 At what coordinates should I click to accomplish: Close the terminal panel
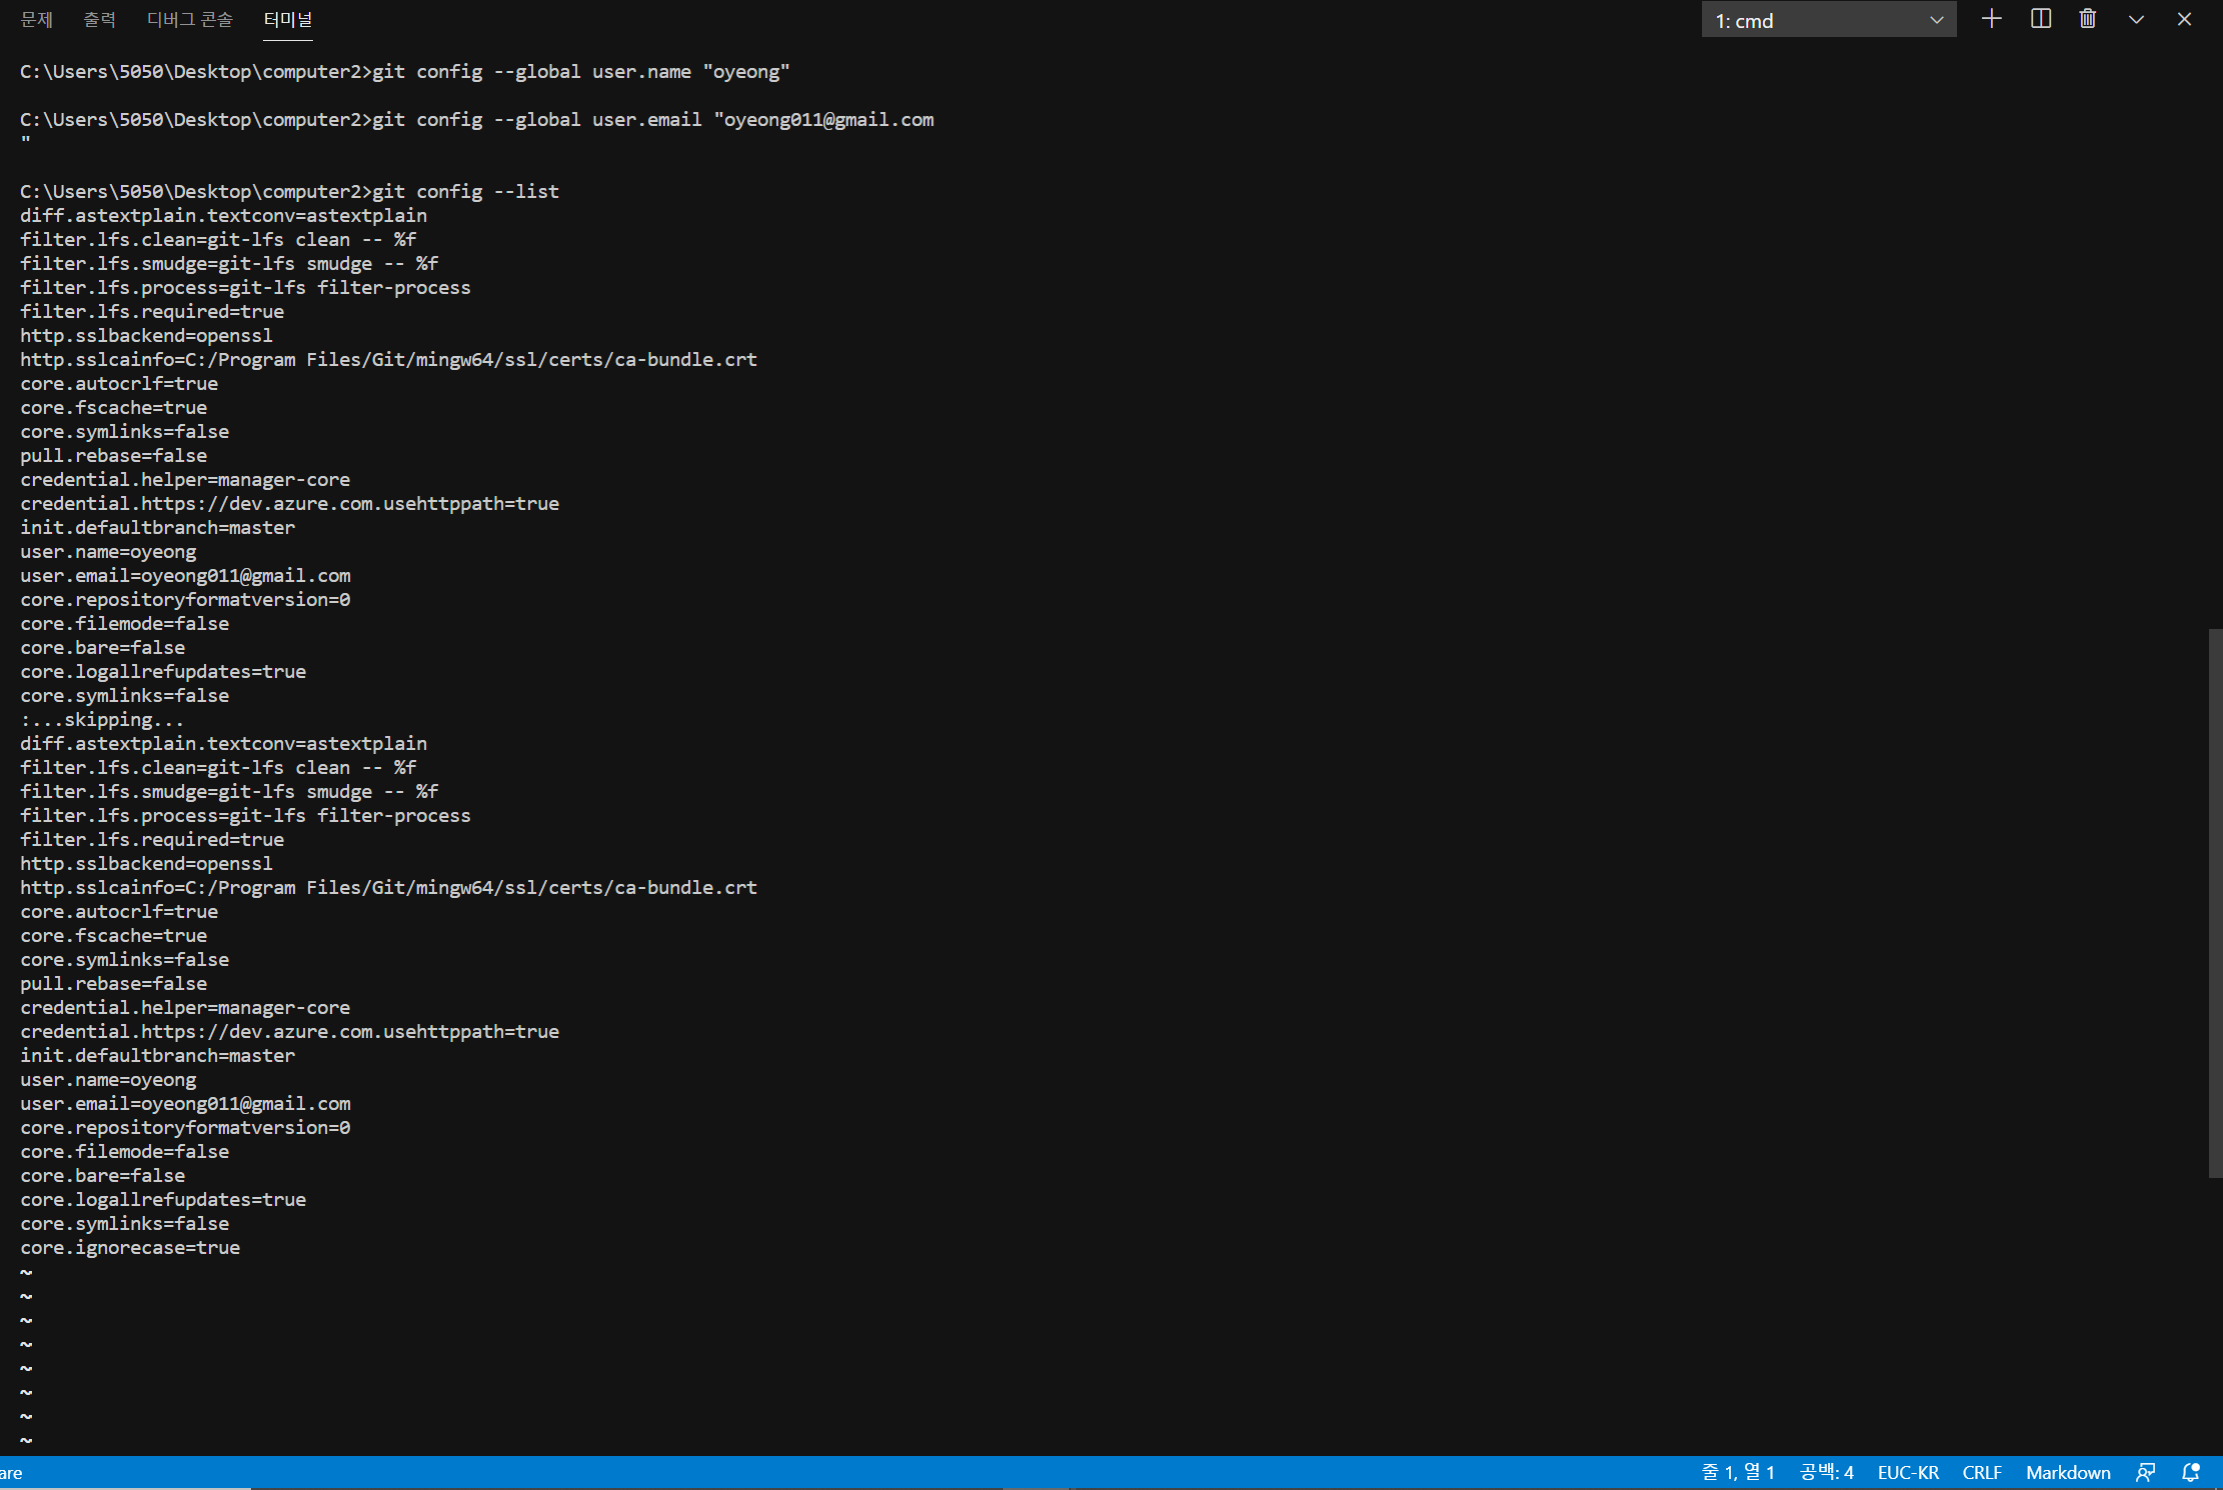pyautogui.click(x=2184, y=19)
